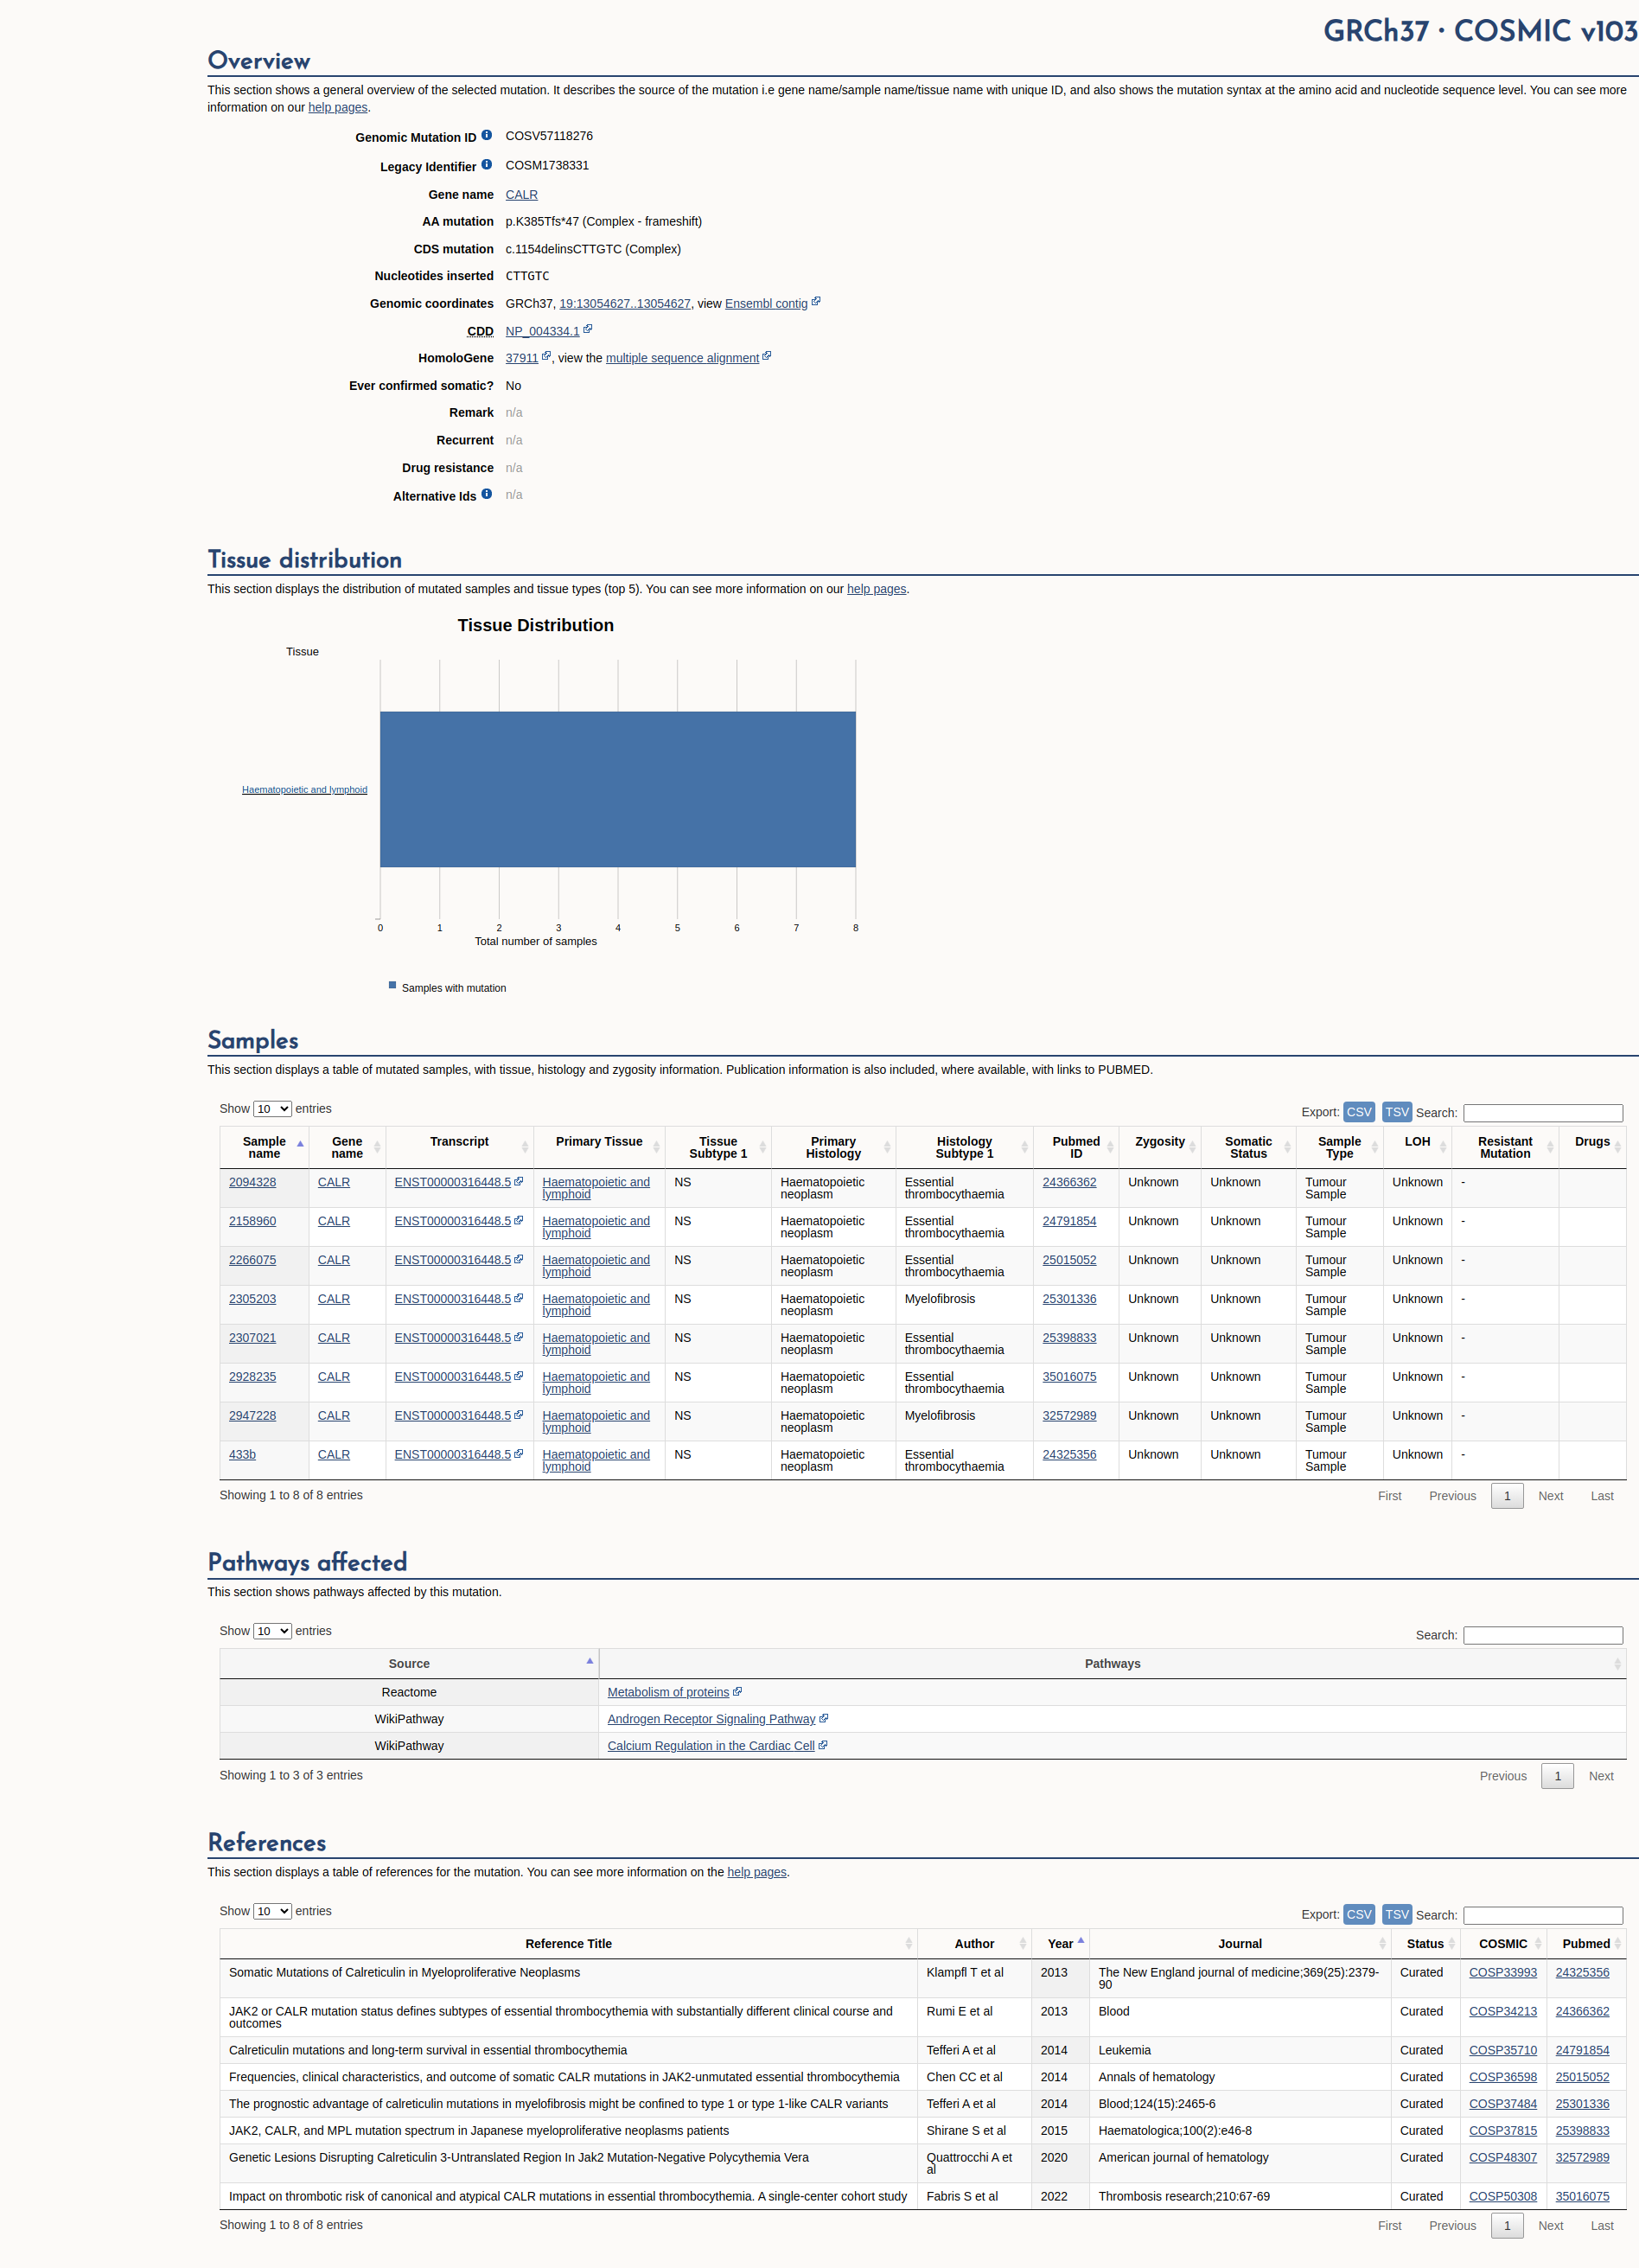Click external icon after Calcium Regulation in Cardiac Cell
This screenshot has height=2268, width=1639.
823,1746
